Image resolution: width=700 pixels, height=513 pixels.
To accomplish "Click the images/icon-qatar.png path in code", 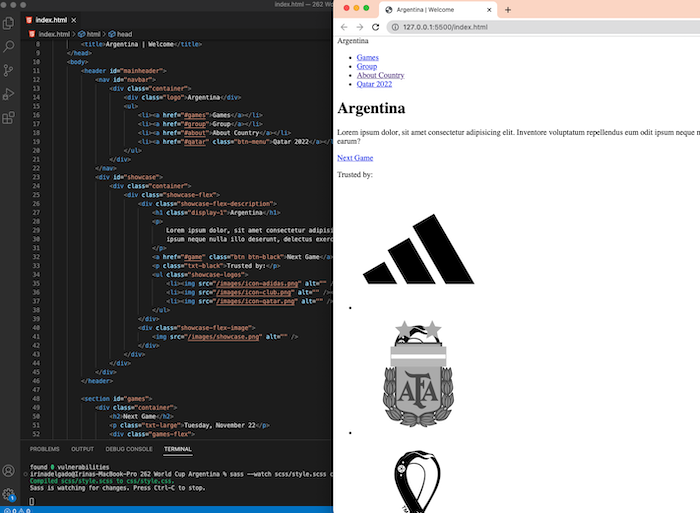I will tap(257, 301).
